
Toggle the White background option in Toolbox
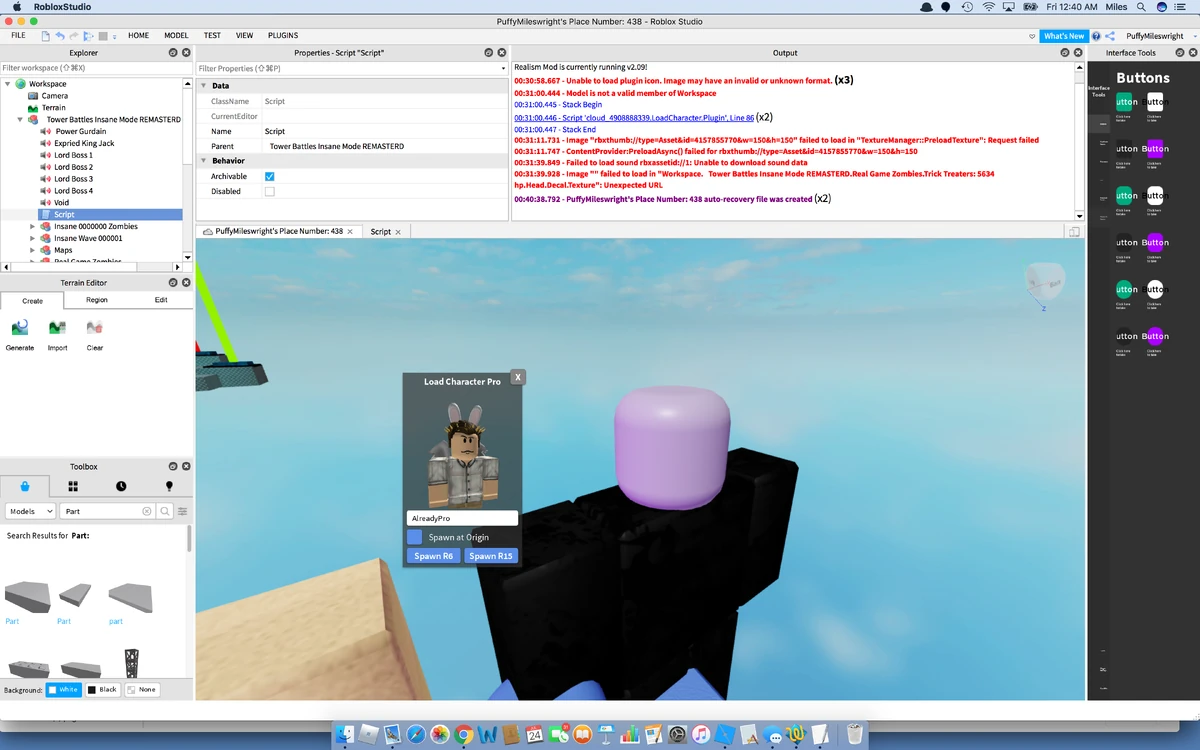pyautogui.click(x=64, y=689)
